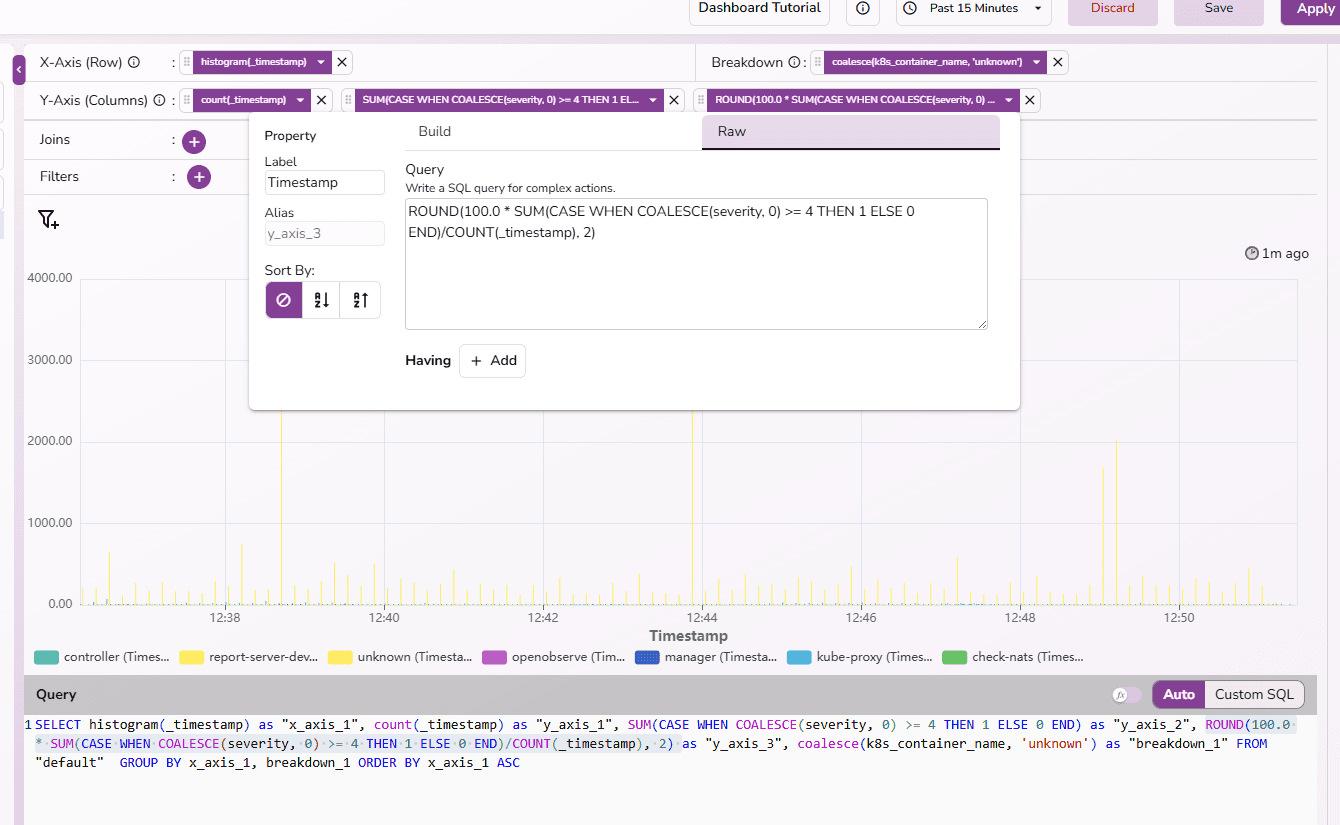
Task: Remove the coalesce breakdown field
Action: 1058,62
